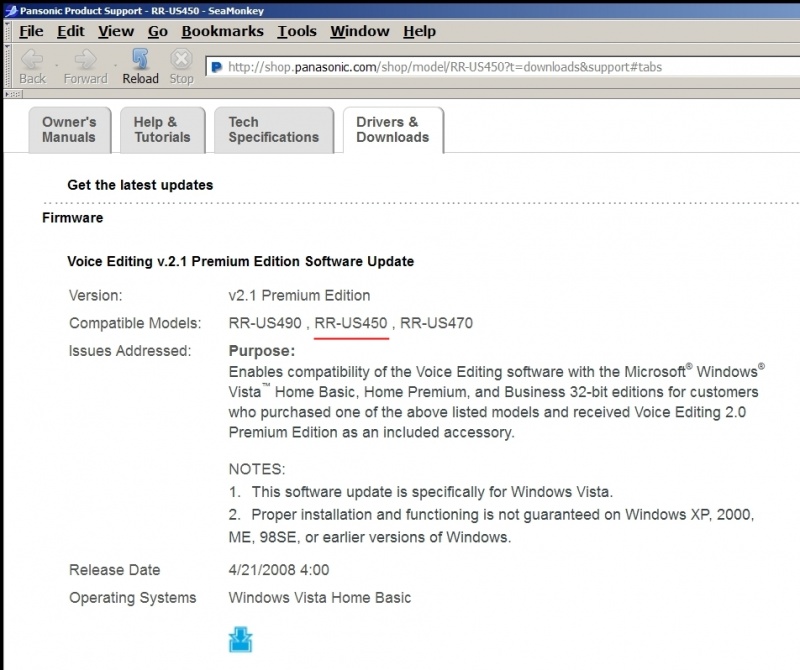Click the 'Release Date' label

[x=115, y=570]
